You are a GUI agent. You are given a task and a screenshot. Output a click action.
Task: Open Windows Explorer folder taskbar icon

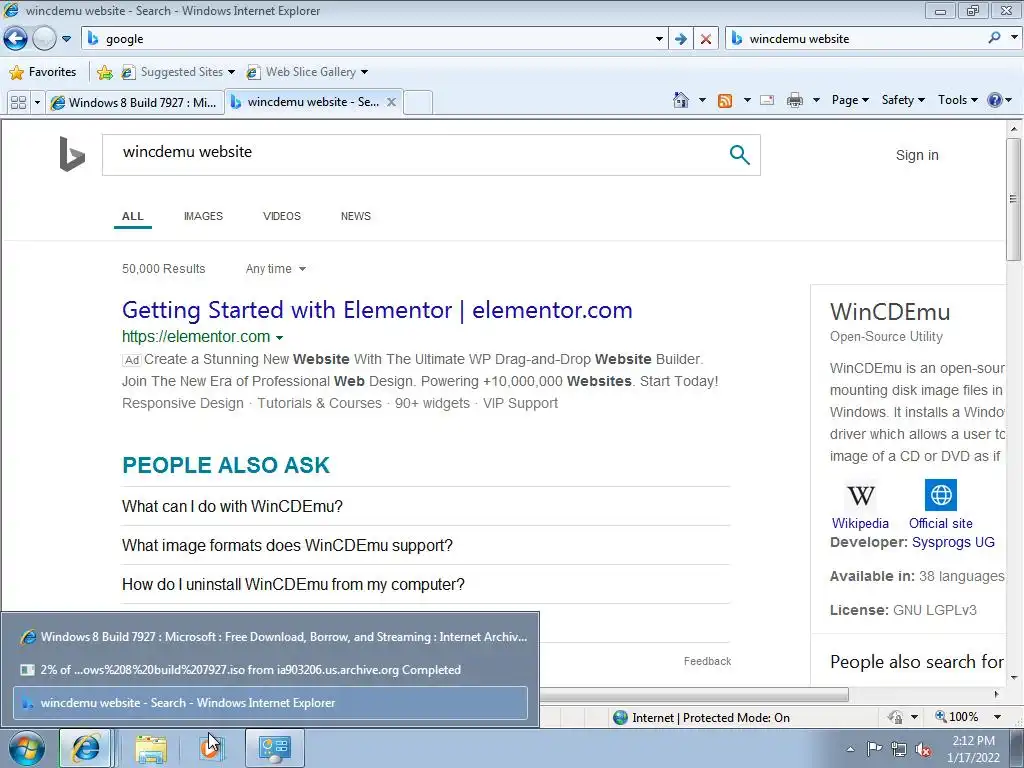tap(151, 748)
